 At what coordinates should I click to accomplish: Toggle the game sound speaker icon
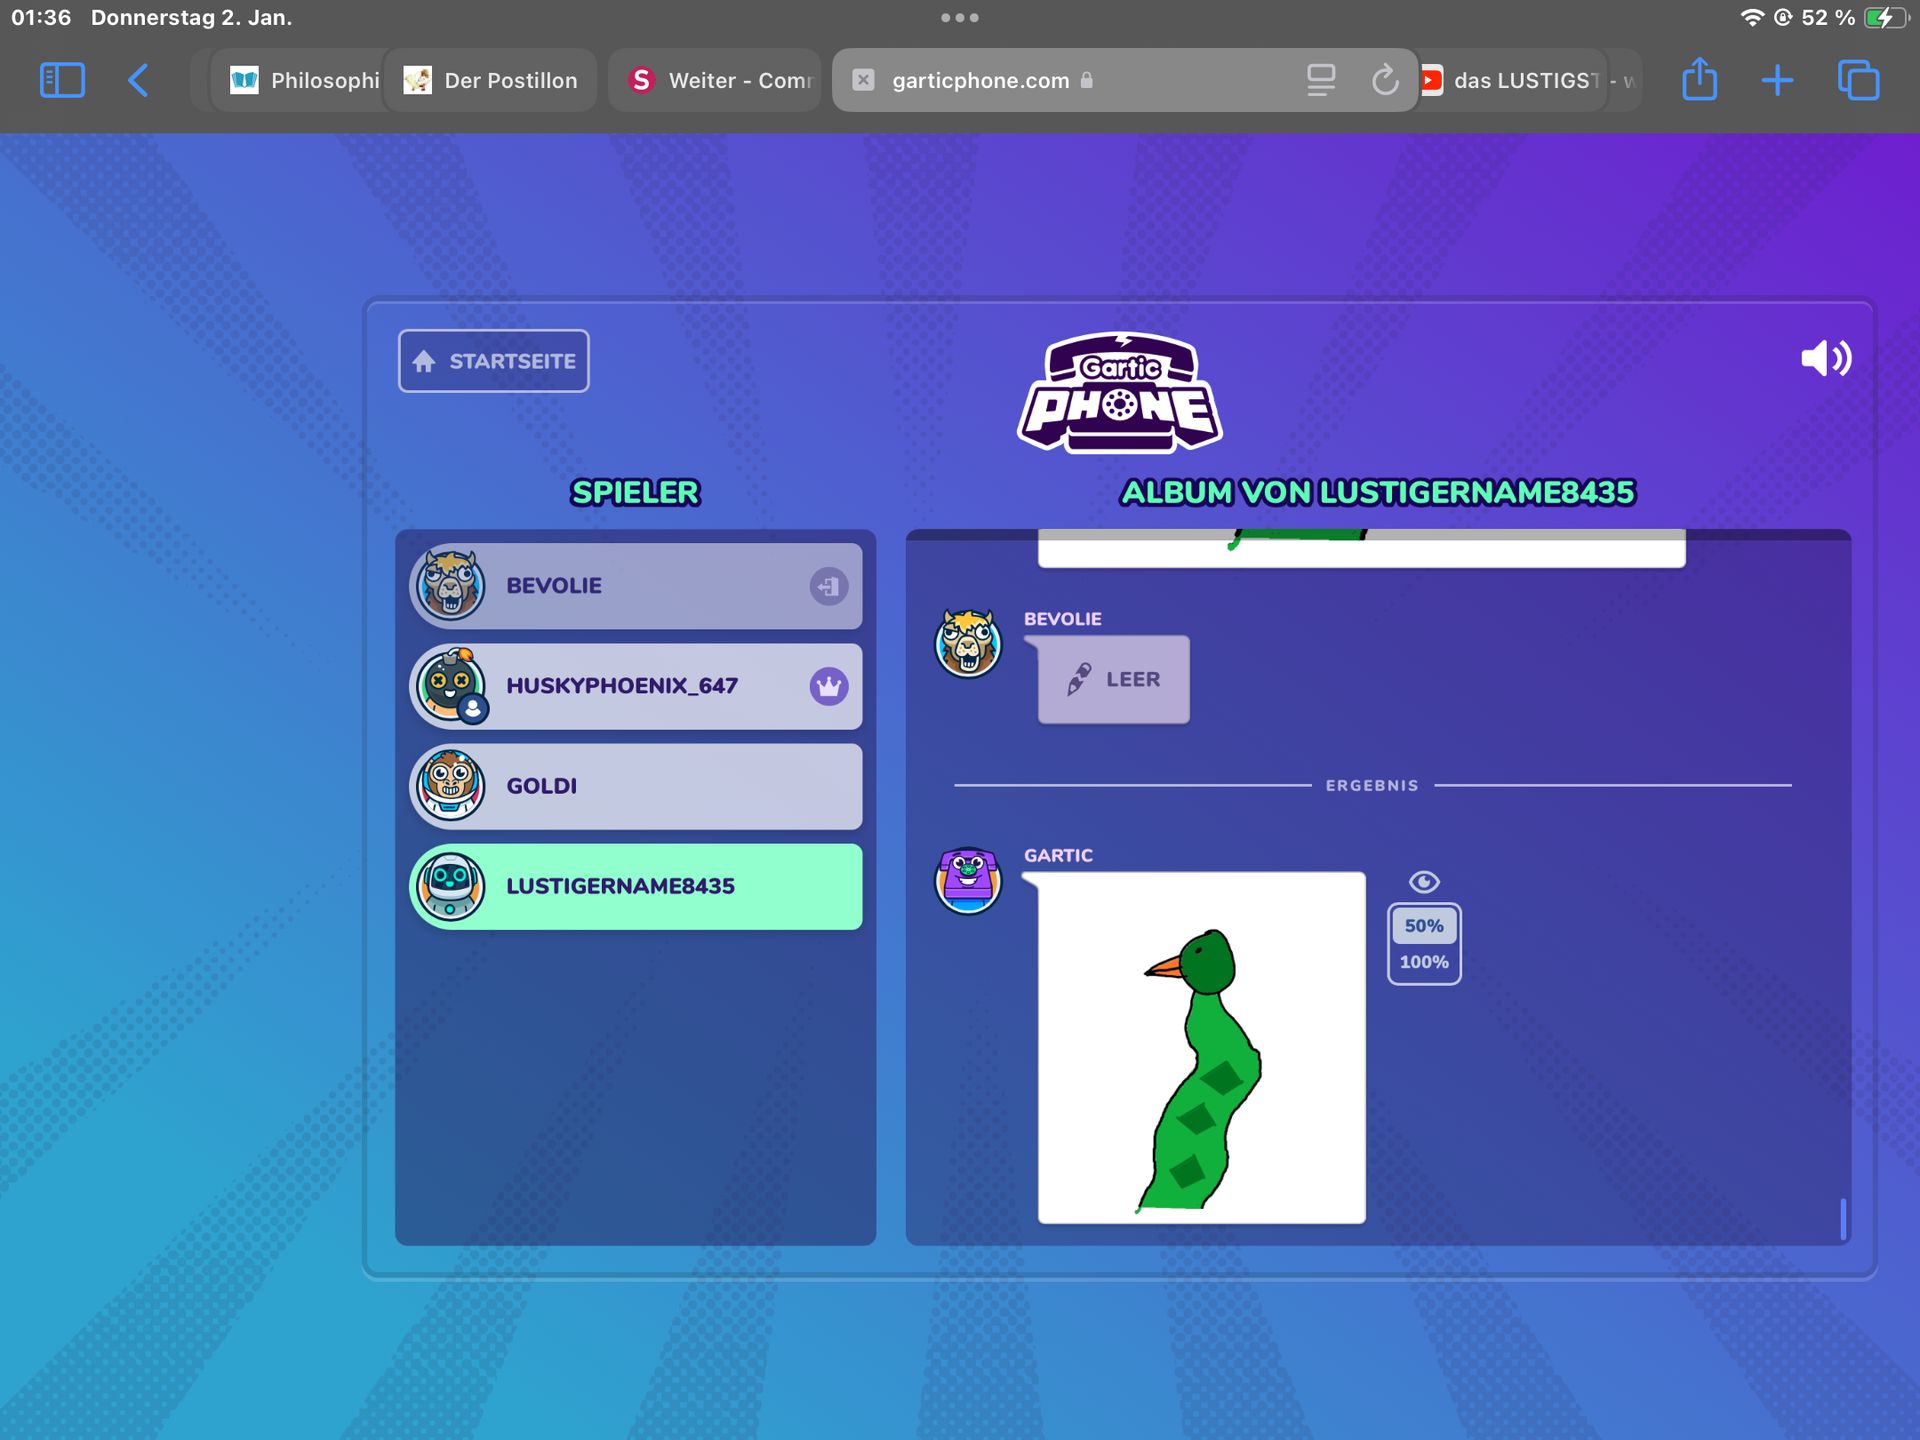click(x=1825, y=358)
